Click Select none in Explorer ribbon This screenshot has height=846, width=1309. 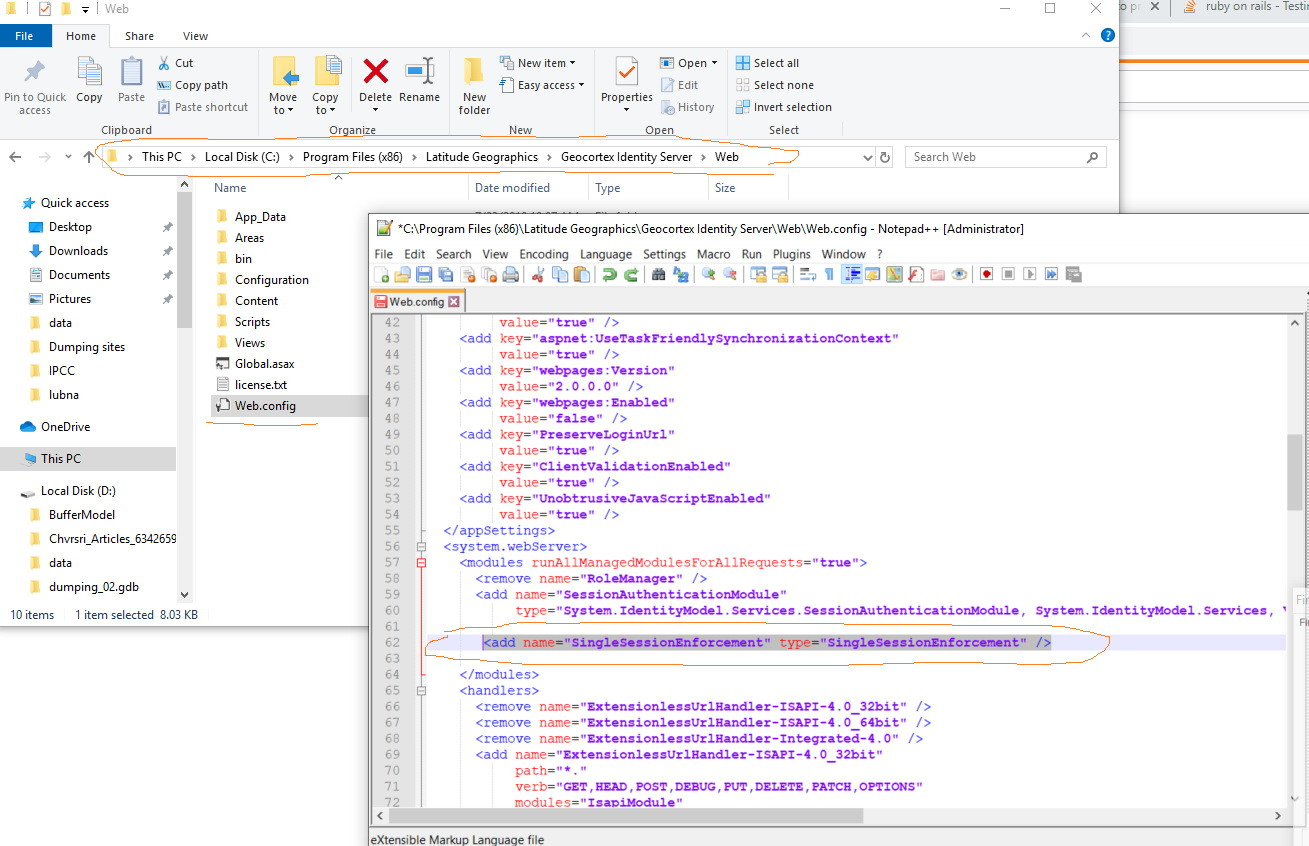(x=774, y=85)
